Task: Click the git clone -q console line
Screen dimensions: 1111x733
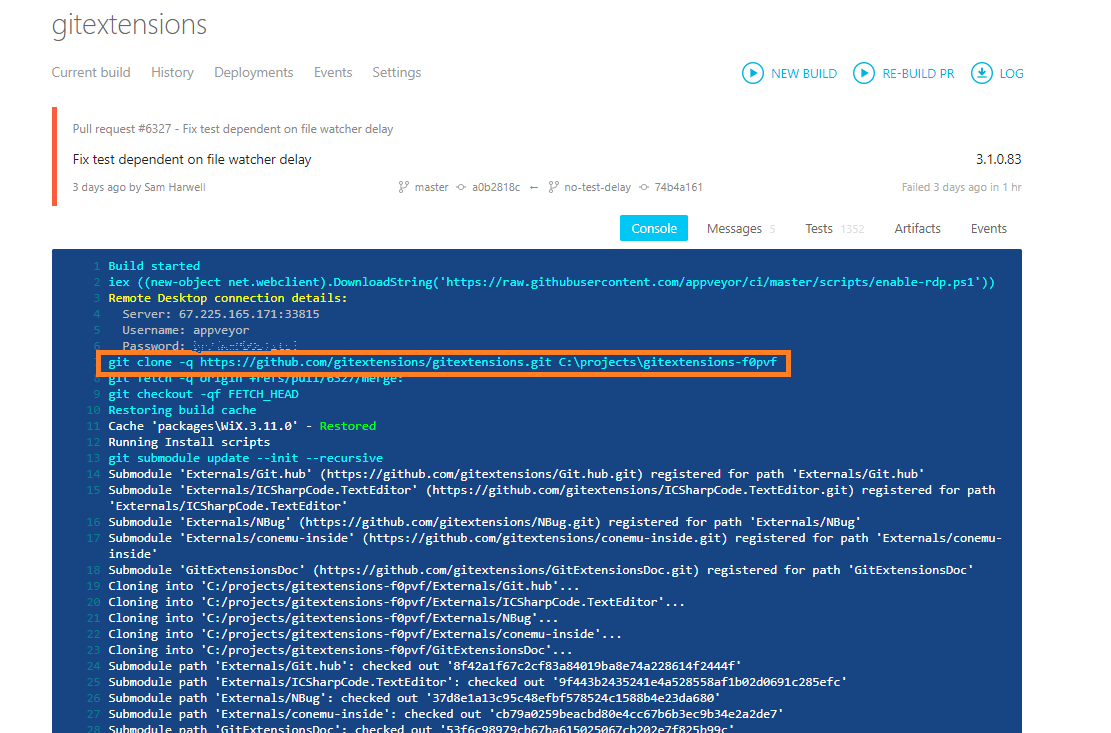Action: pos(442,362)
